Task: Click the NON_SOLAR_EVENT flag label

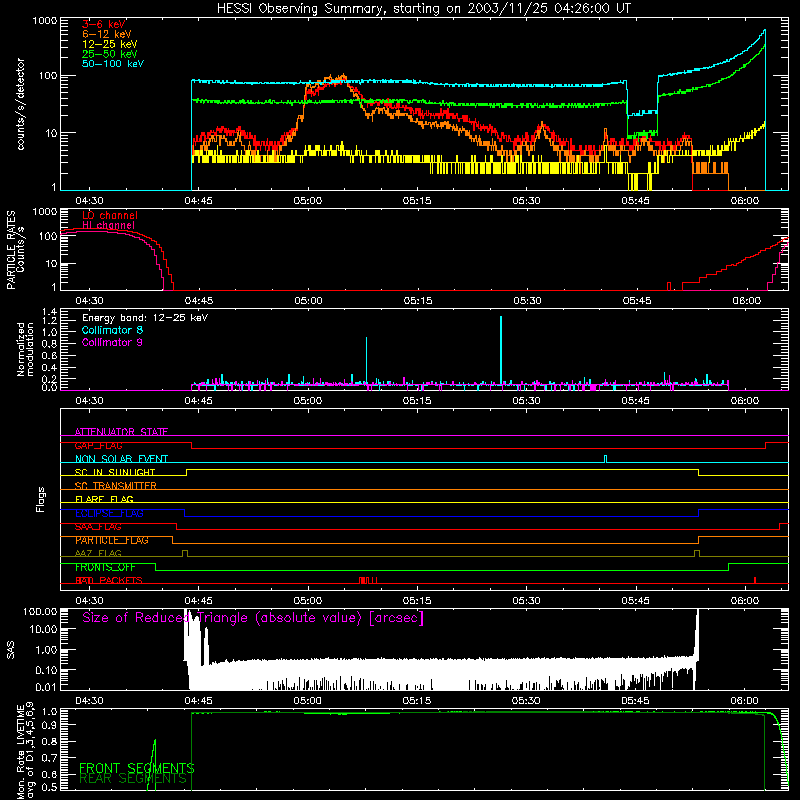Action: coord(121,459)
